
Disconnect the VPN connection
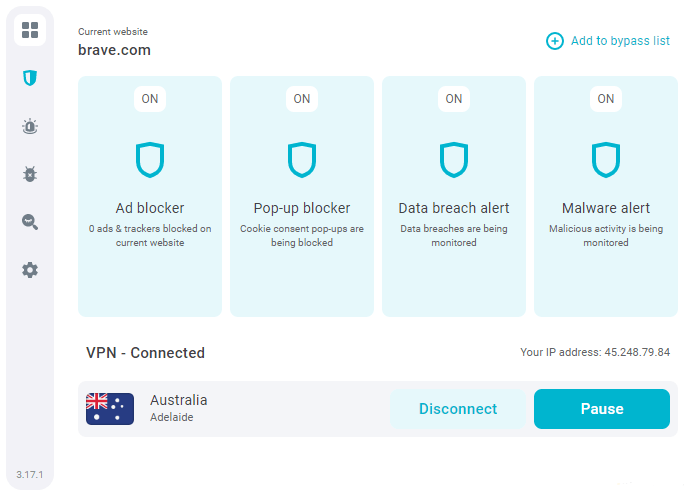click(458, 409)
